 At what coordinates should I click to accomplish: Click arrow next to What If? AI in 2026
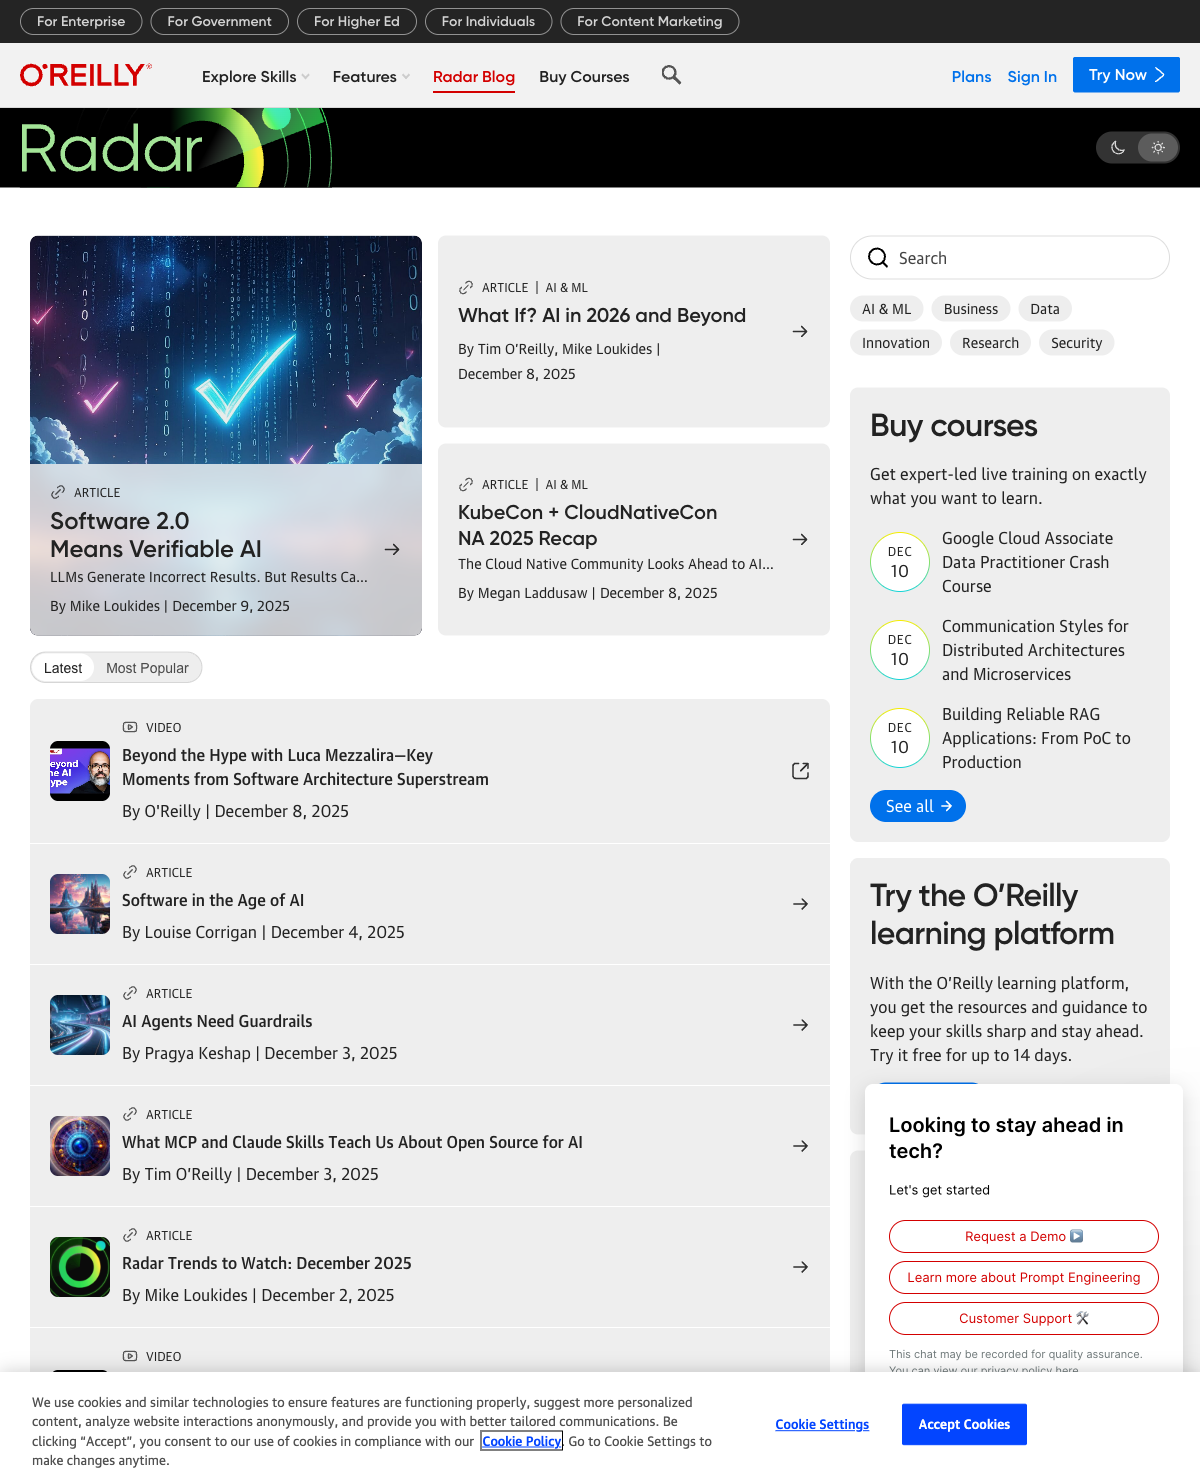point(800,331)
